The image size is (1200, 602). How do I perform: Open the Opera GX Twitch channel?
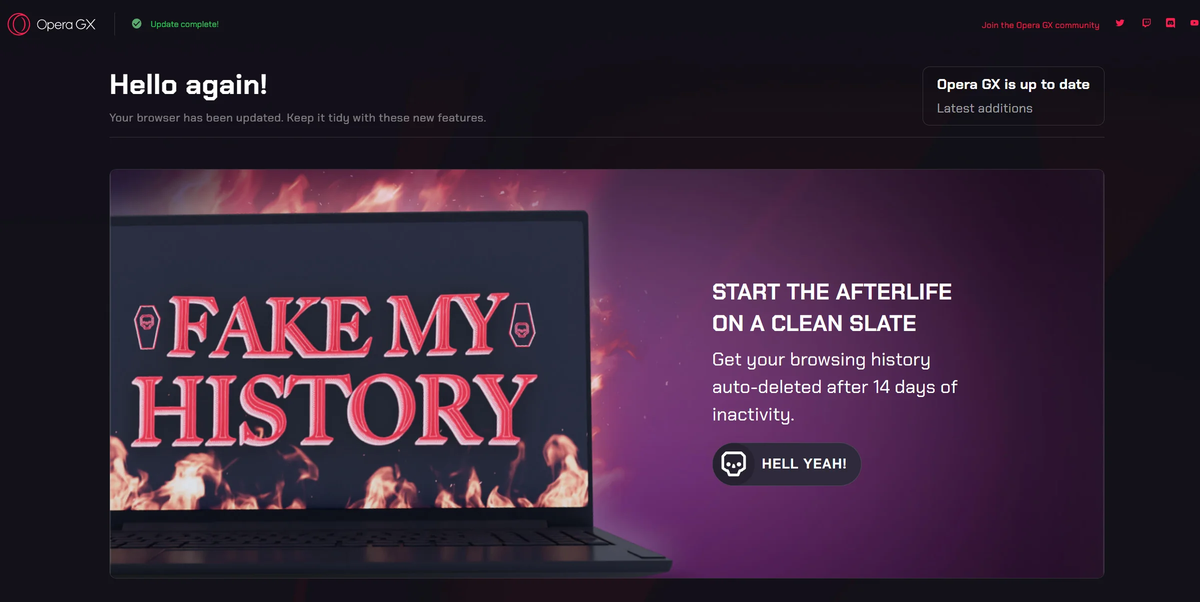click(x=1146, y=24)
